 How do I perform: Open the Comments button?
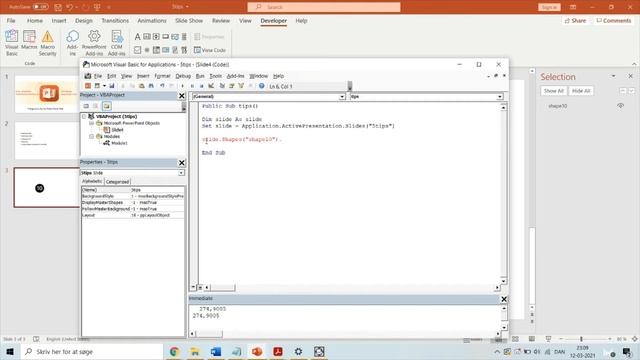[613, 20]
